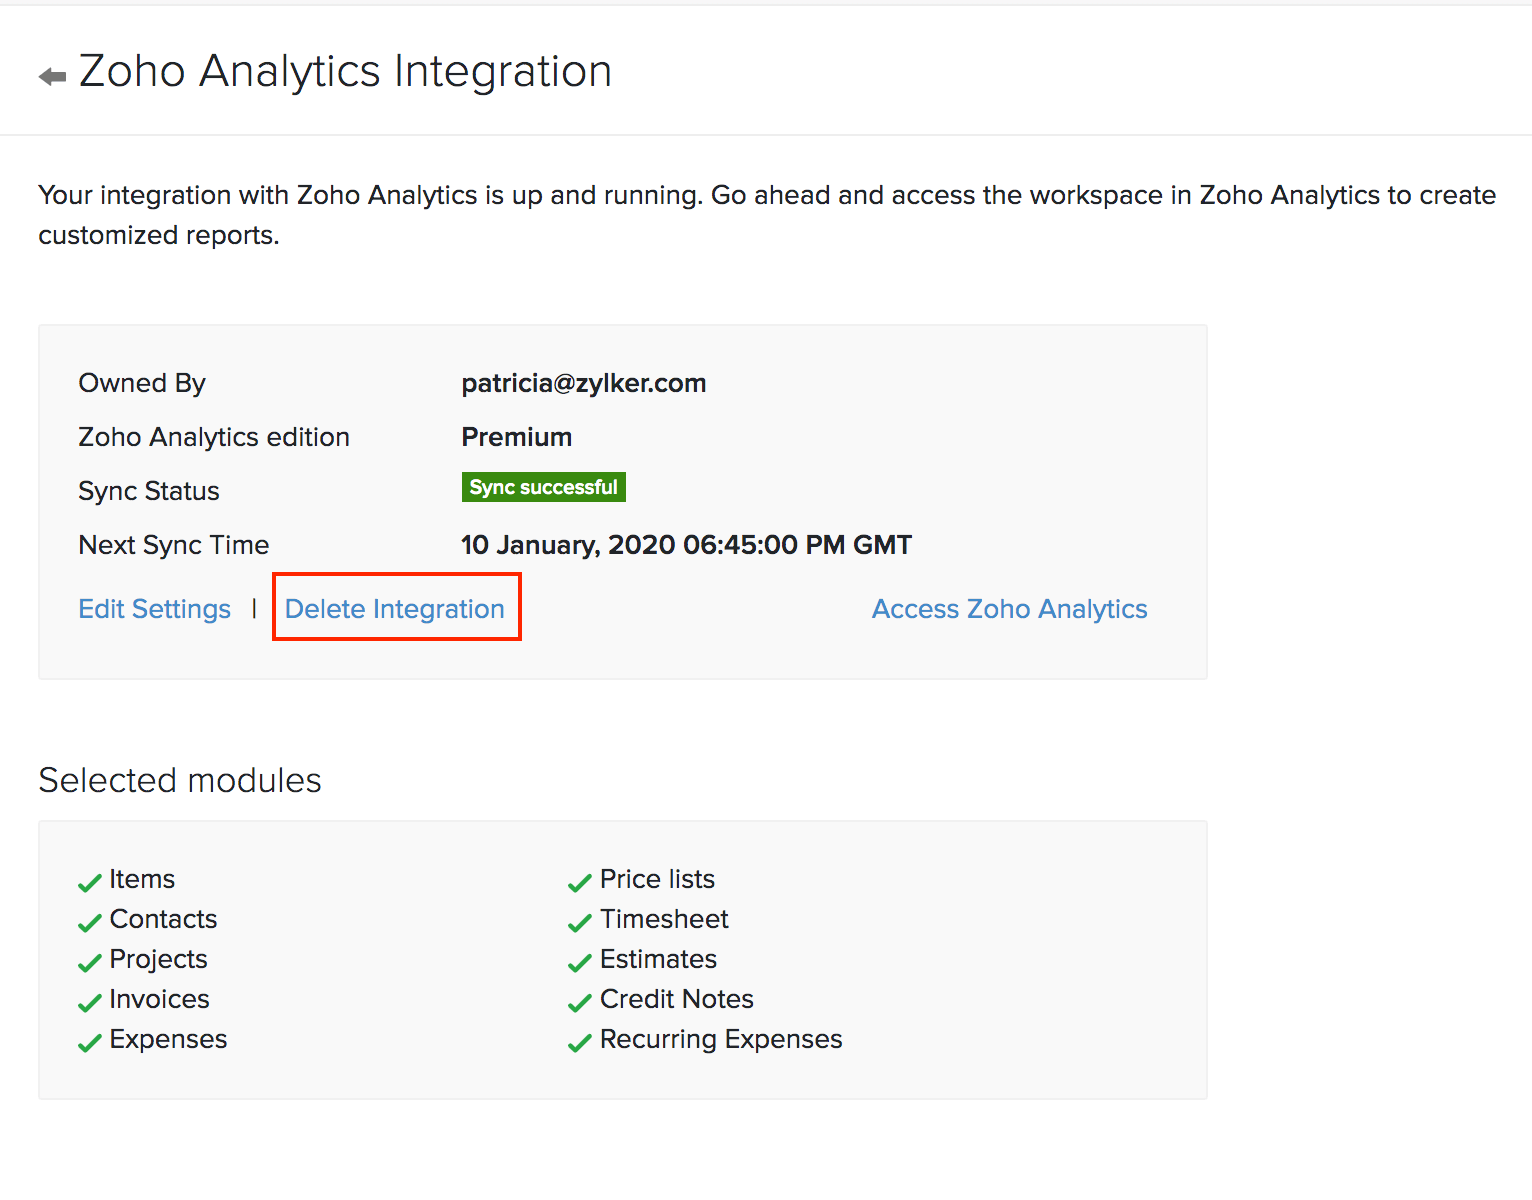This screenshot has height=1200, width=1532.
Task: Click the checkmark next to Timesheet
Action: [x=580, y=922]
